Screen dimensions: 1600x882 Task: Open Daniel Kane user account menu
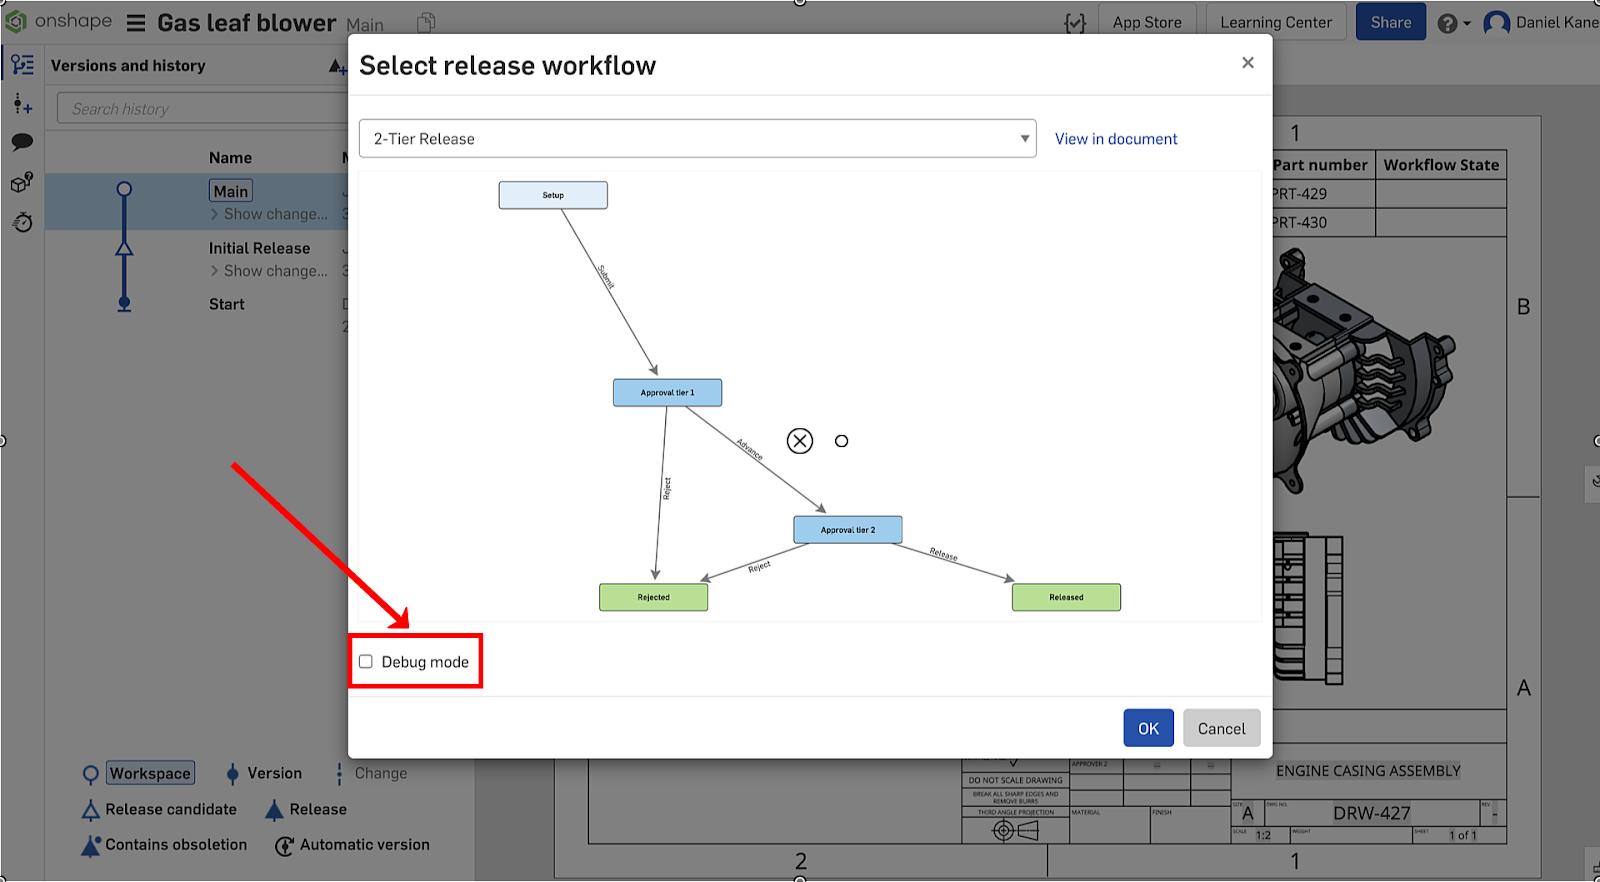(x=1540, y=23)
